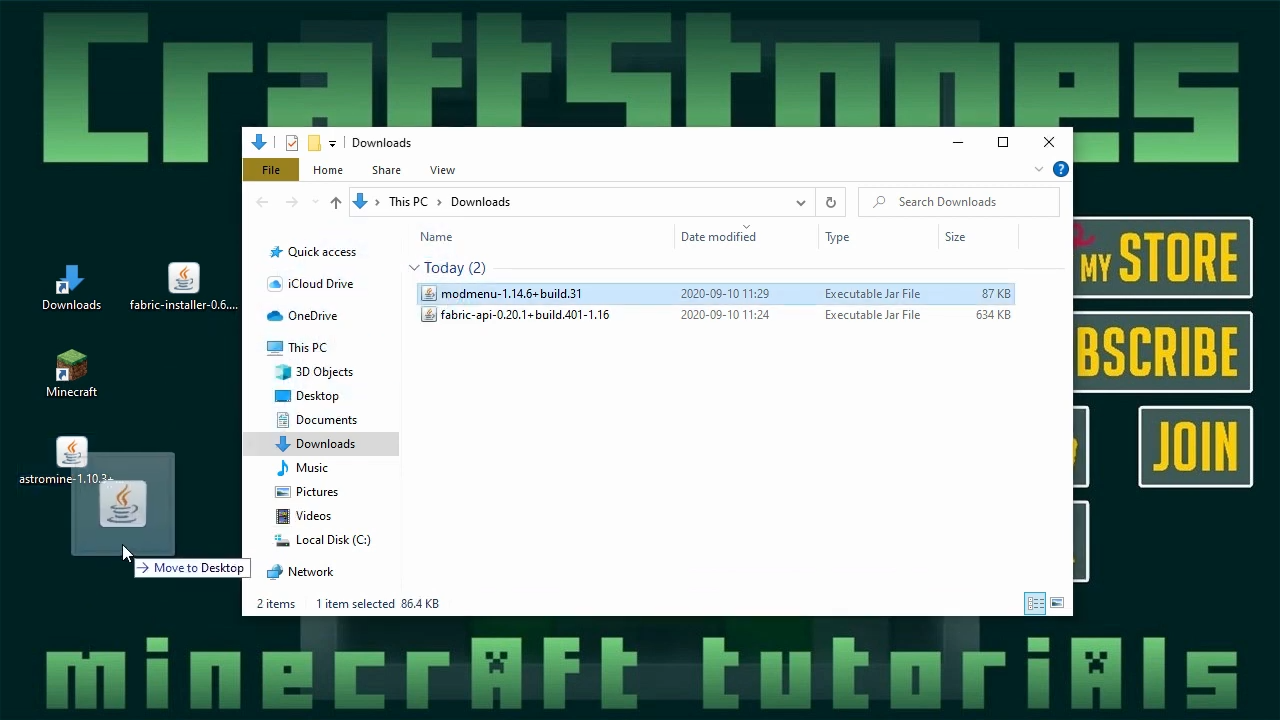Image resolution: width=1280 pixels, height=720 pixels.
Task: Open recent locations dropdown arrow
Action: [315, 202]
